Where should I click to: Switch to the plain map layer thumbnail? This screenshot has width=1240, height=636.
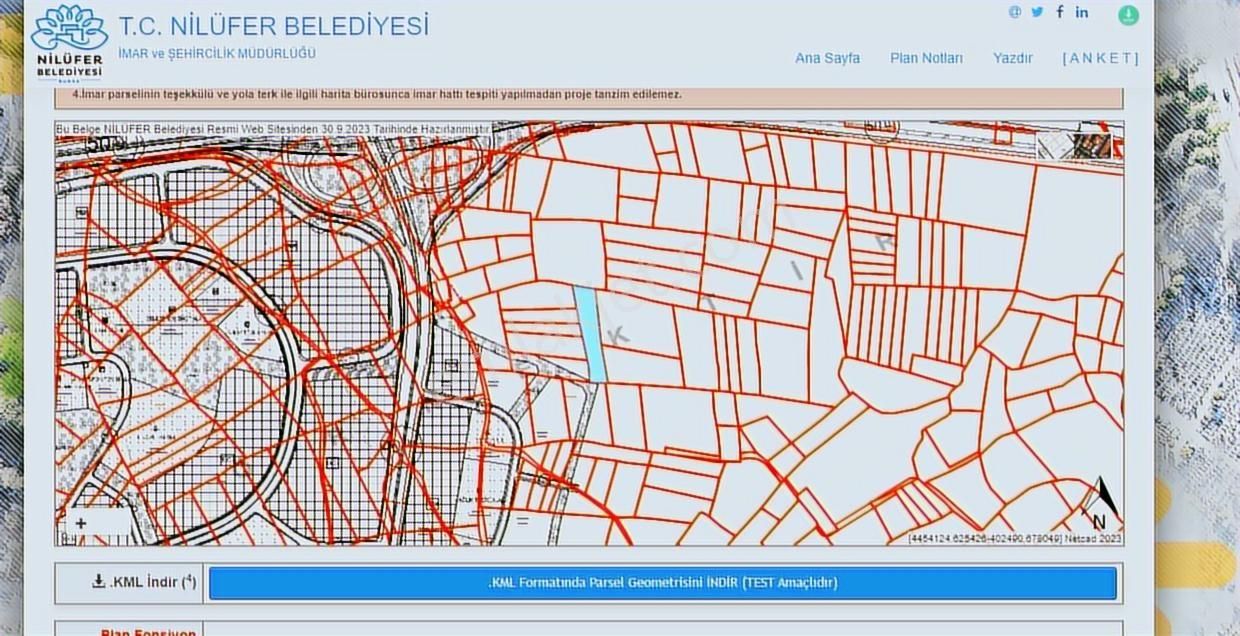(x=1055, y=146)
